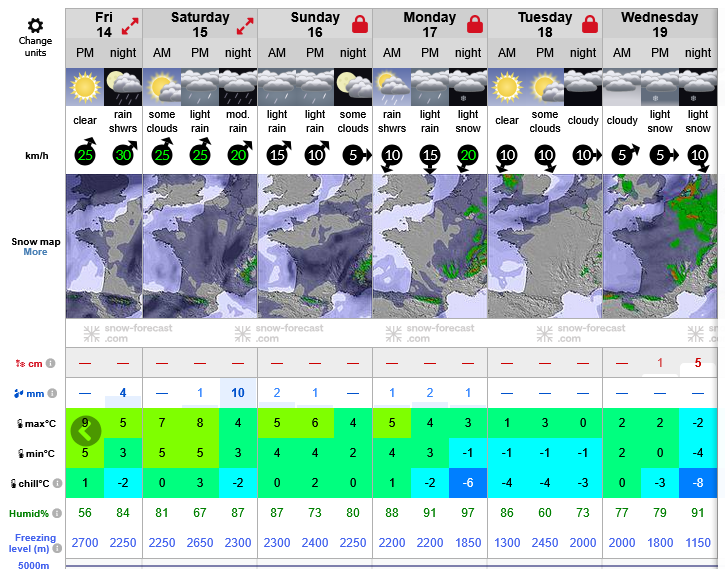725x569 pixels.
Task: Click Saturday night 20 km/h wind icon
Action: [x=239, y=153]
